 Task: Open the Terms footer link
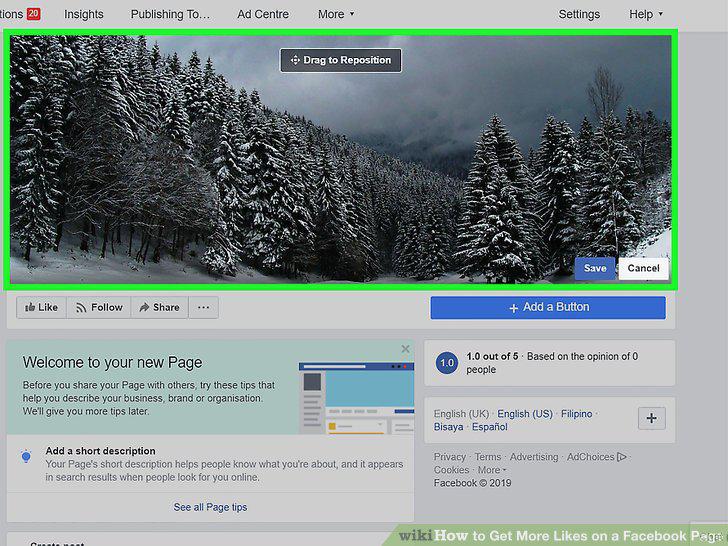[x=488, y=457]
